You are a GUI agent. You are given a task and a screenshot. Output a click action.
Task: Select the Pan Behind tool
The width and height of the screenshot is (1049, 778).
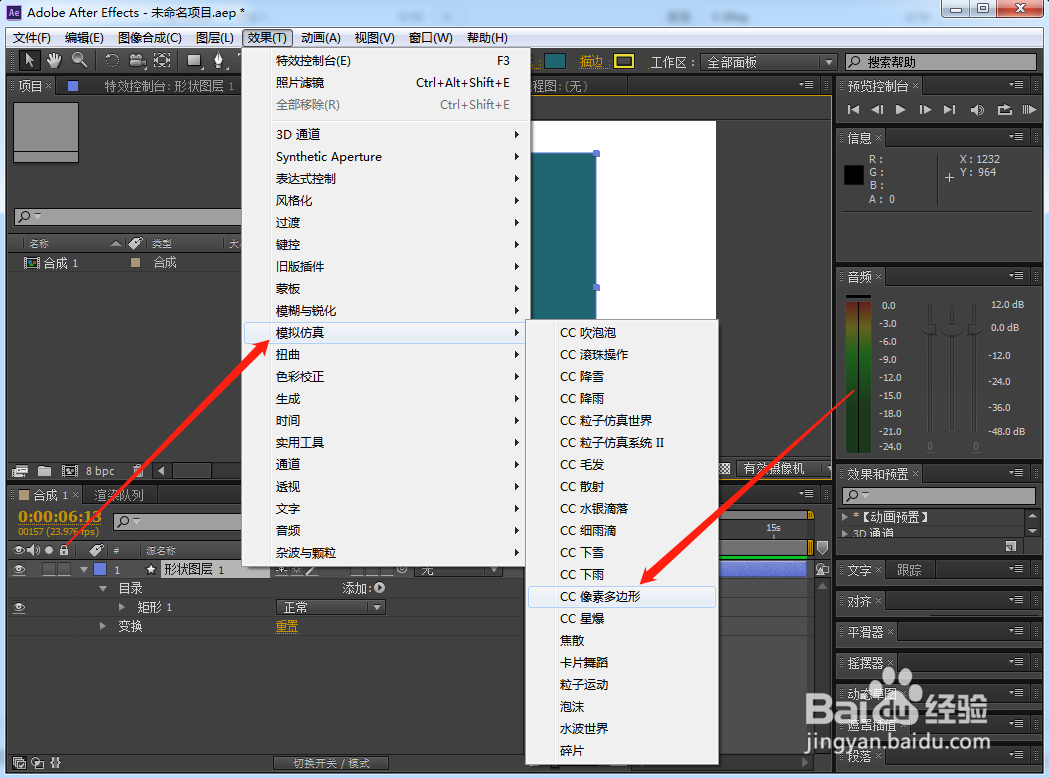(162, 61)
